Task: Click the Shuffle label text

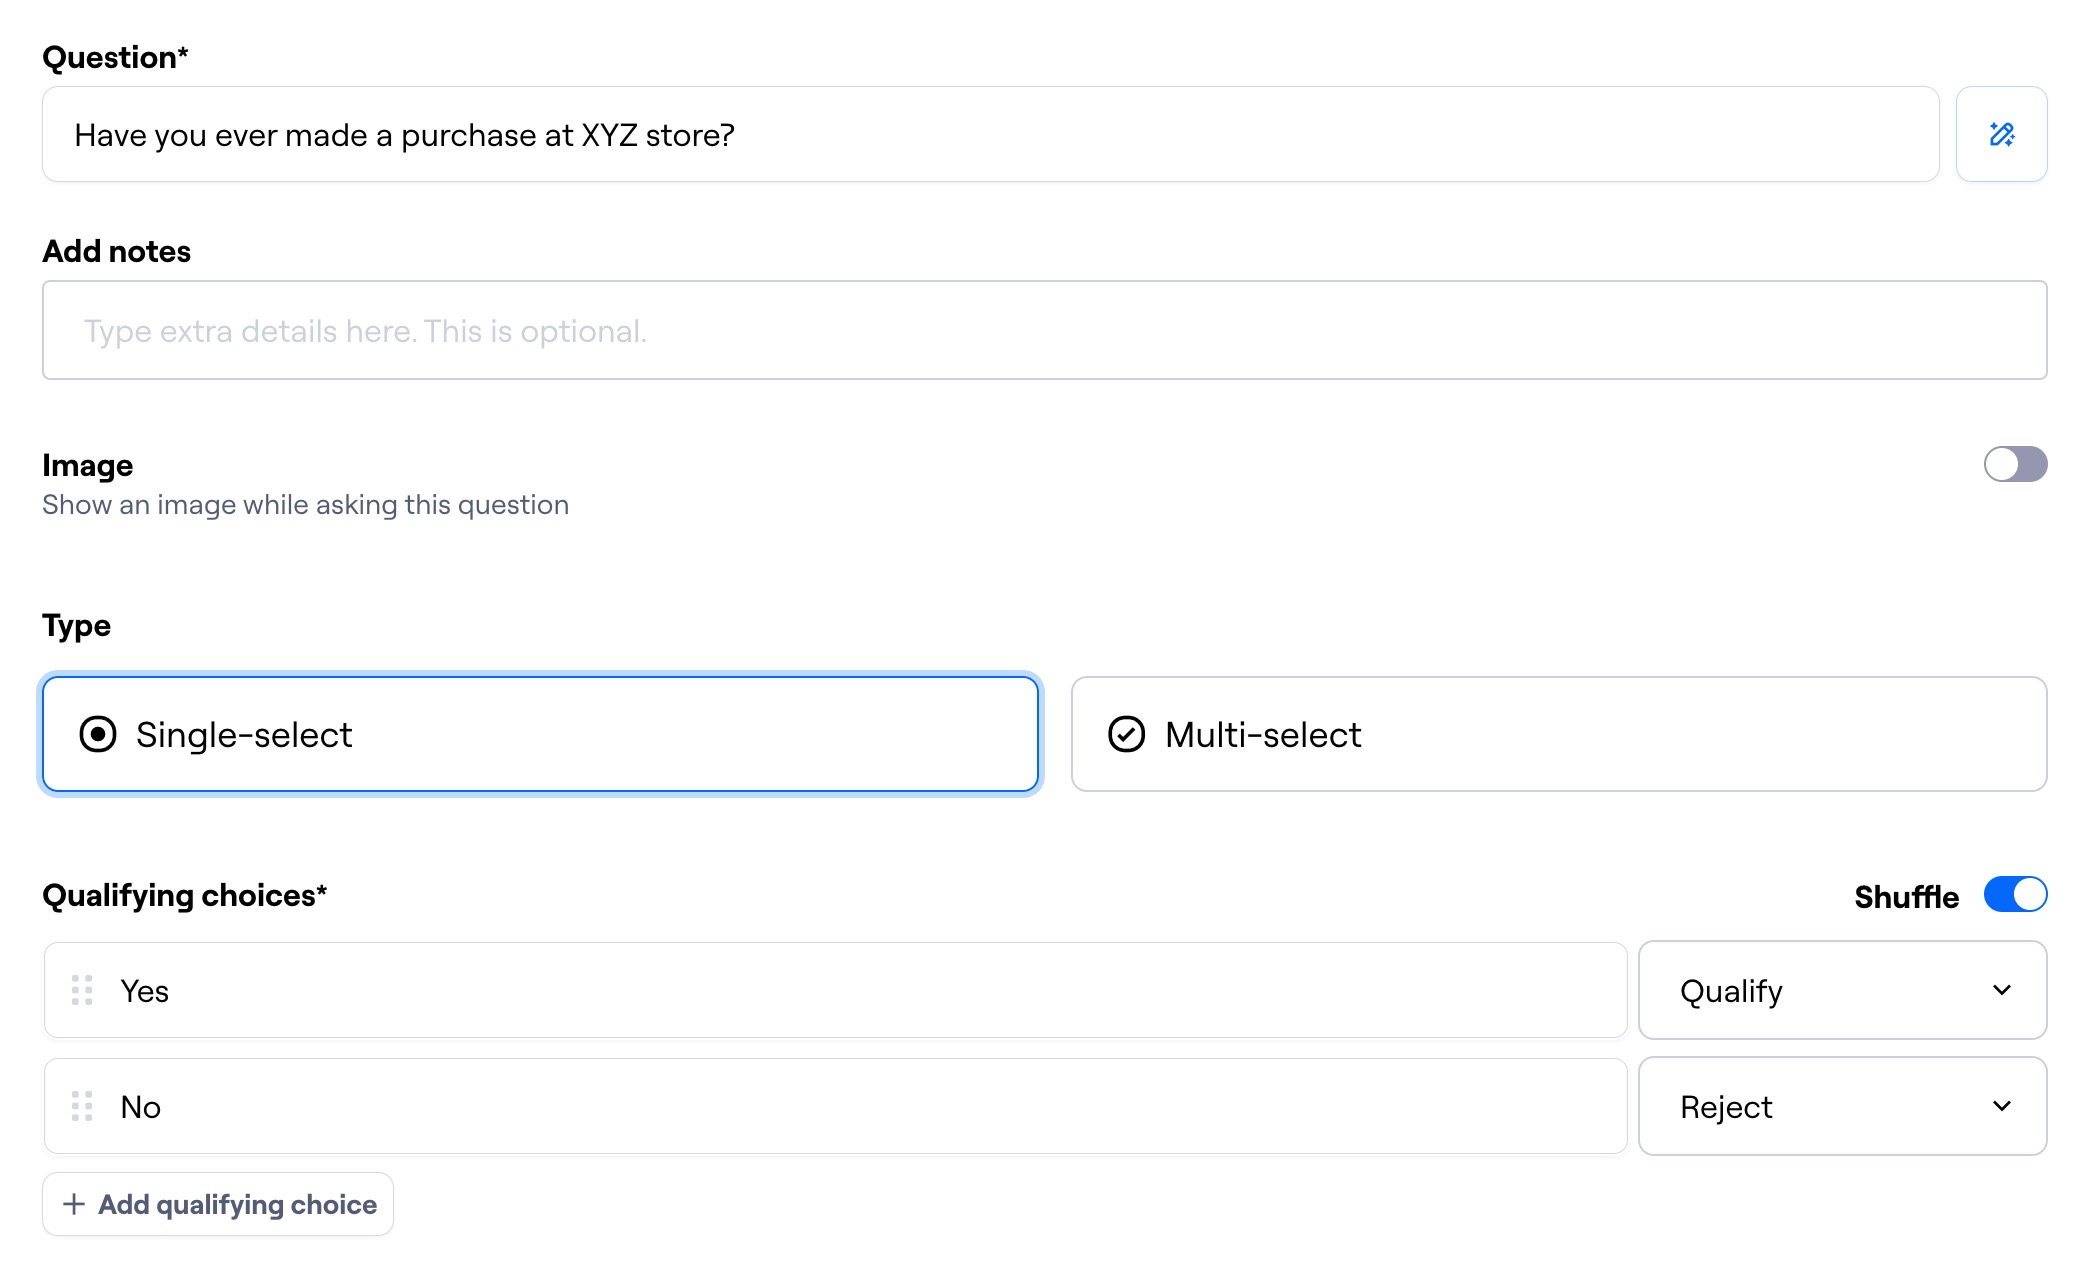Action: tap(1906, 896)
